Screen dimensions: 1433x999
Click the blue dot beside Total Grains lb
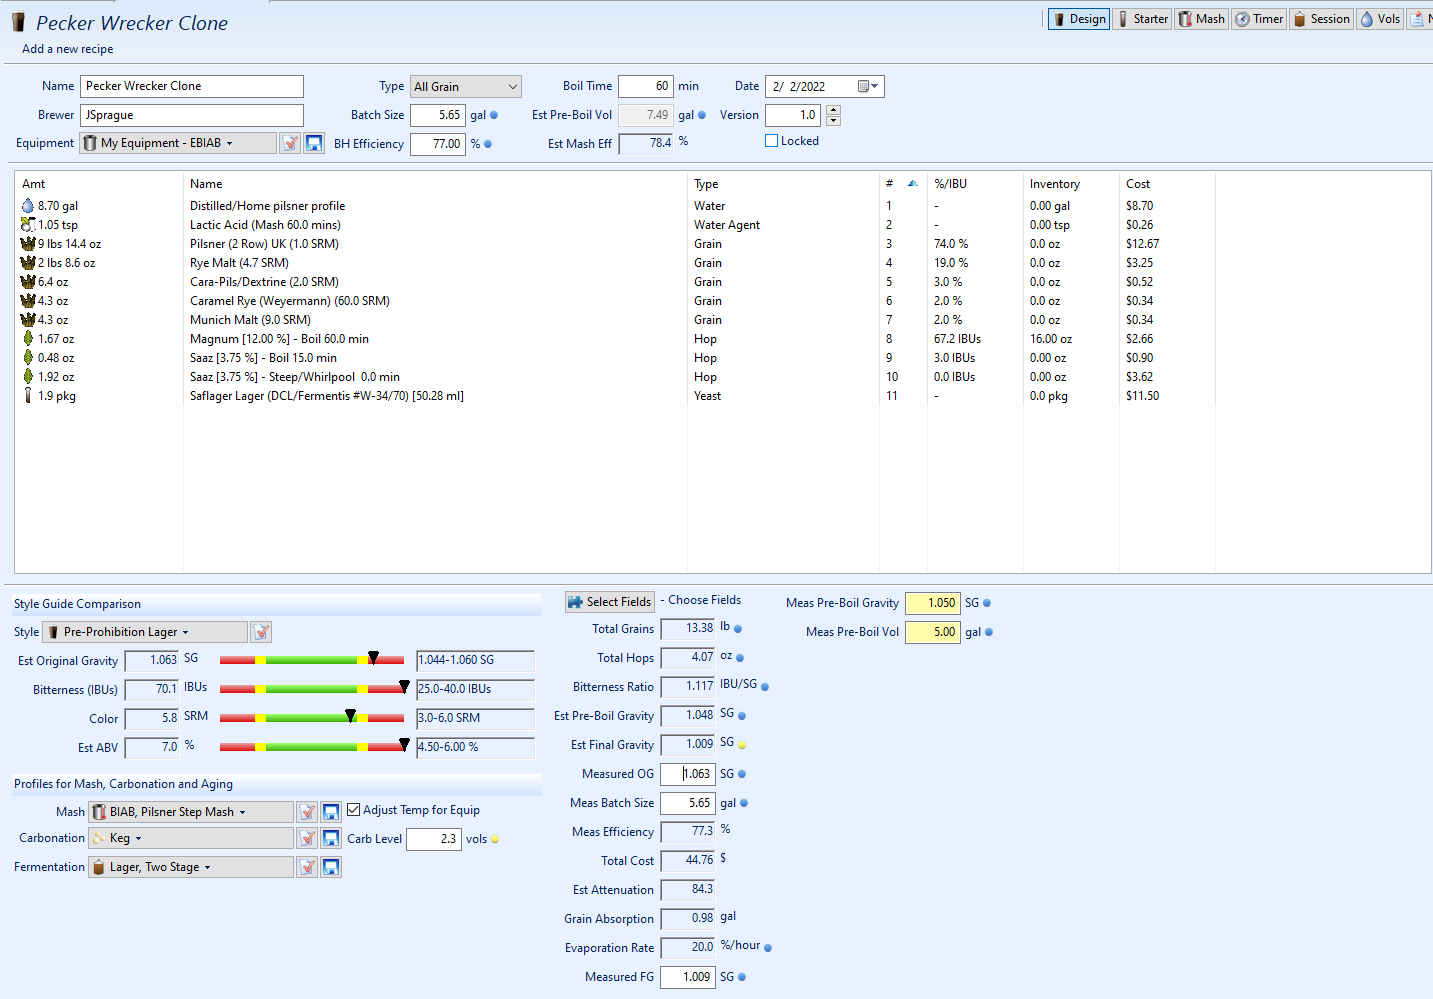738,629
